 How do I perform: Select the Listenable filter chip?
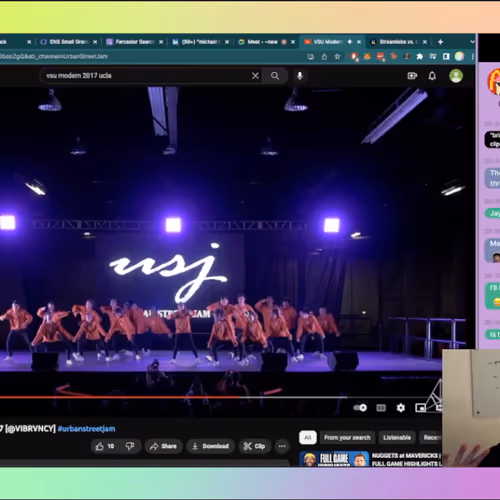tap(397, 438)
